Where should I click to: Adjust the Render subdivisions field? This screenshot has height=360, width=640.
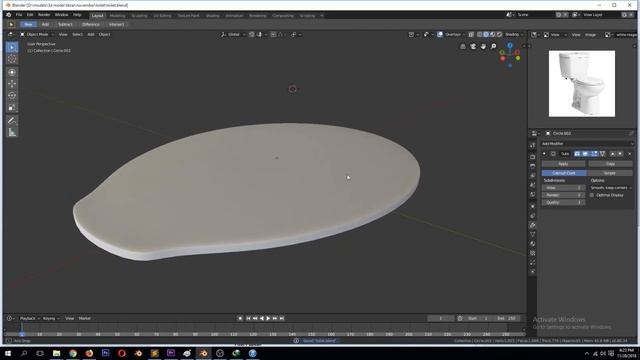[563, 195]
